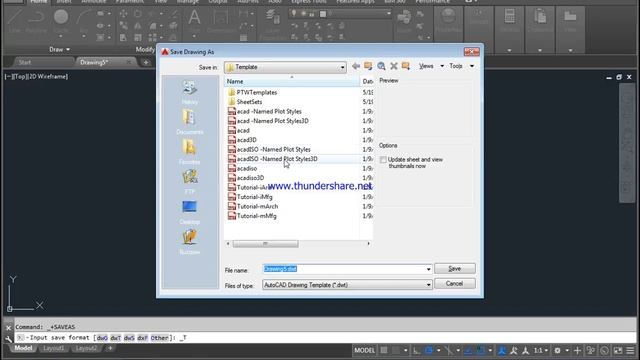Viewport: 640px width, 360px height.
Task: Open the Tools dropdown menu
Action: point(461,66)
